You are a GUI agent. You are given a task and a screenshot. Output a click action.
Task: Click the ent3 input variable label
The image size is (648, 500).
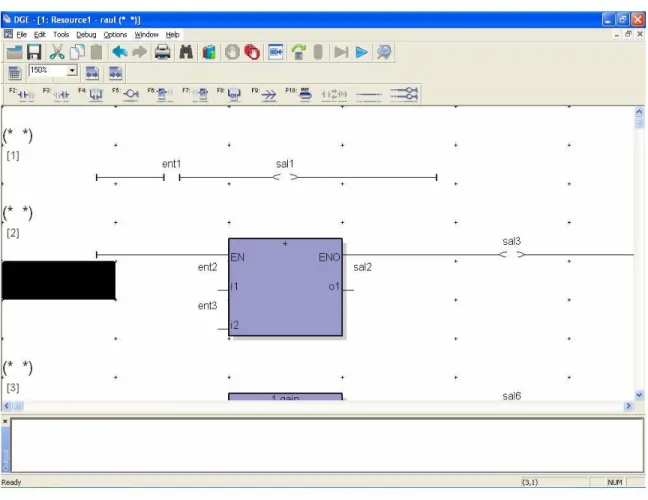coord(207,306)
